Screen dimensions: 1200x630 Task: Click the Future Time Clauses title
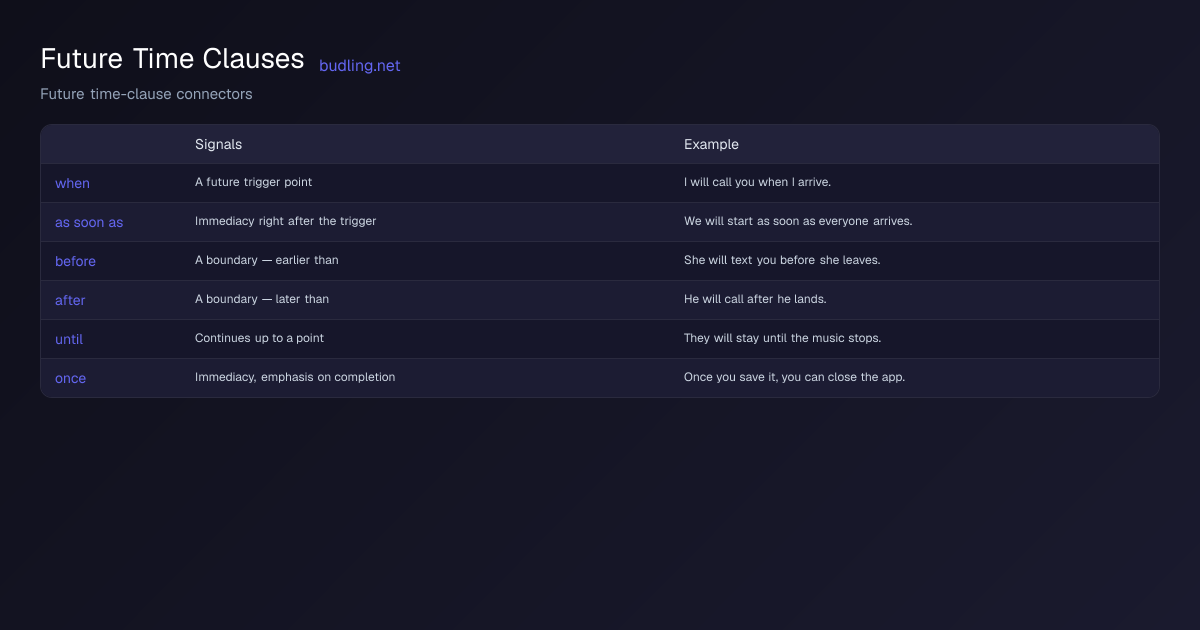click(172, 59)
